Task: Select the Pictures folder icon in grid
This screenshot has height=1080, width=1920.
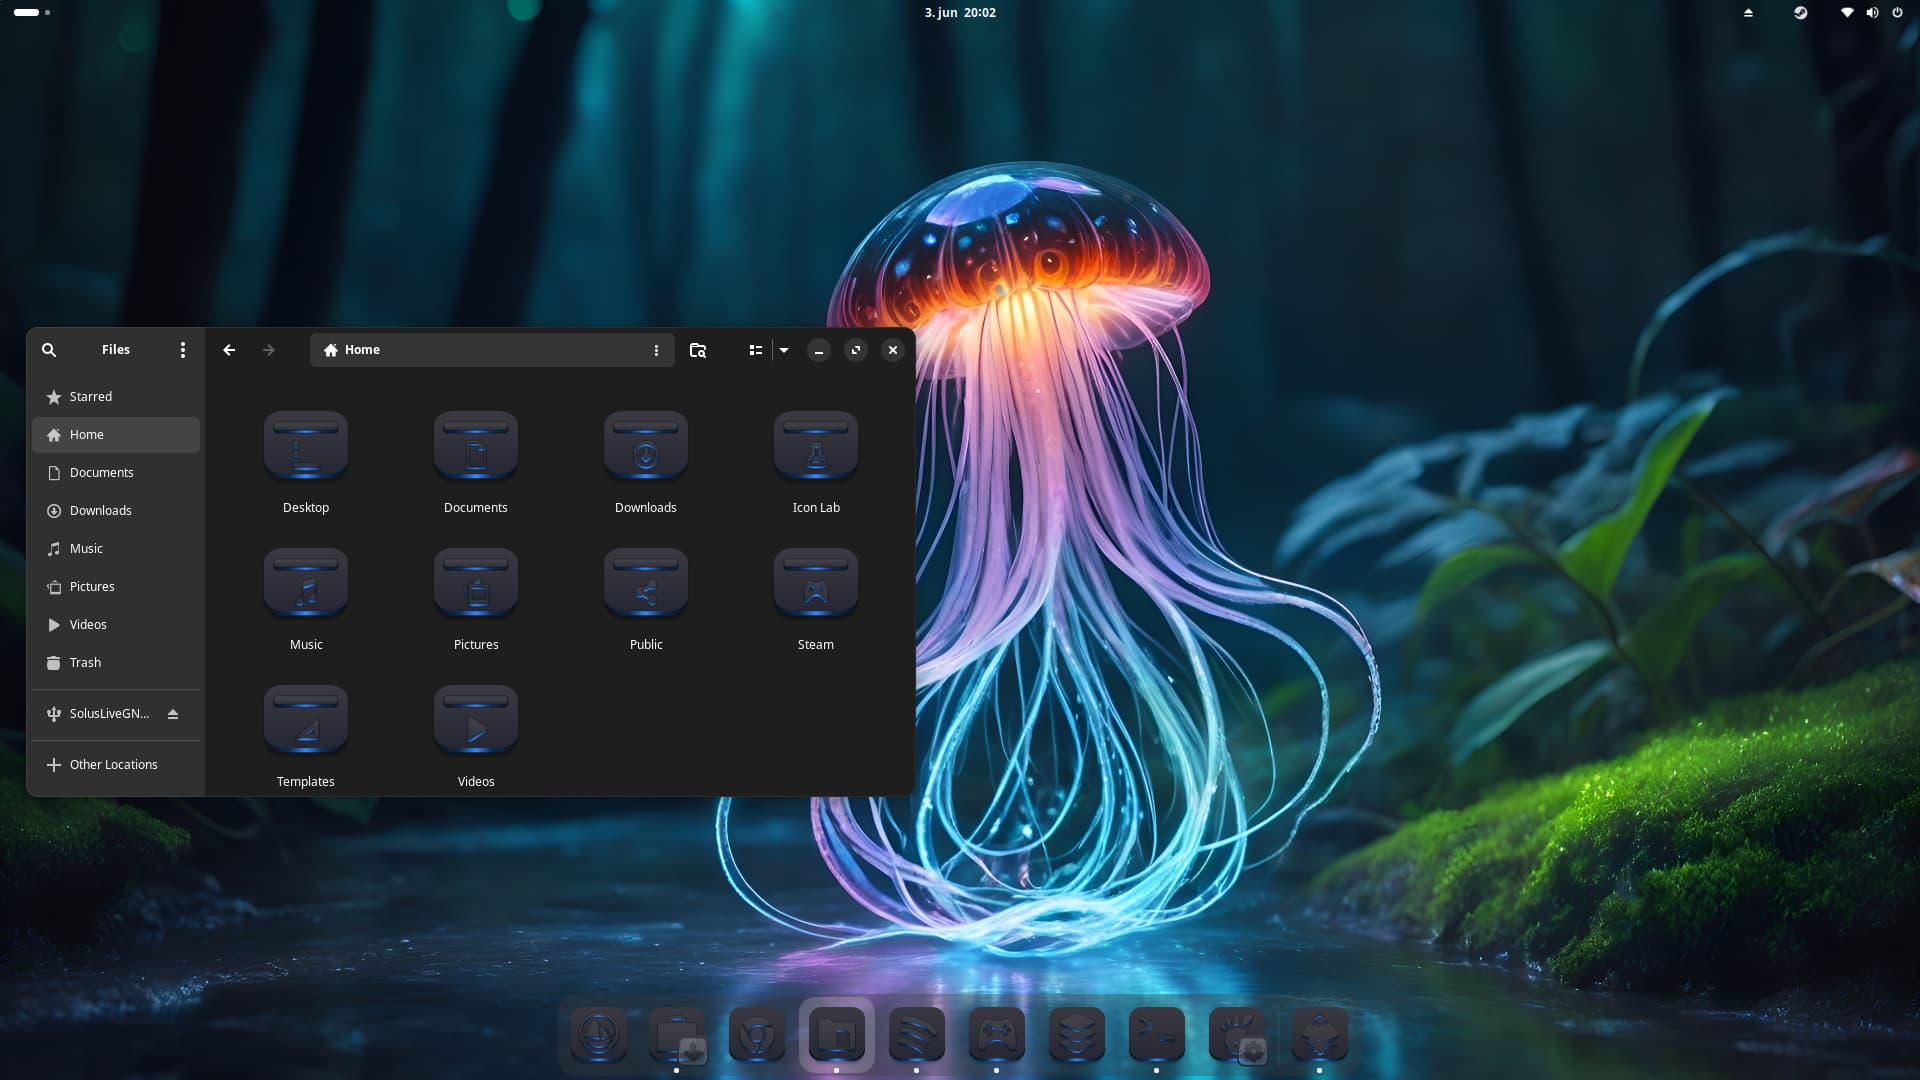Action: pos(476,582)
